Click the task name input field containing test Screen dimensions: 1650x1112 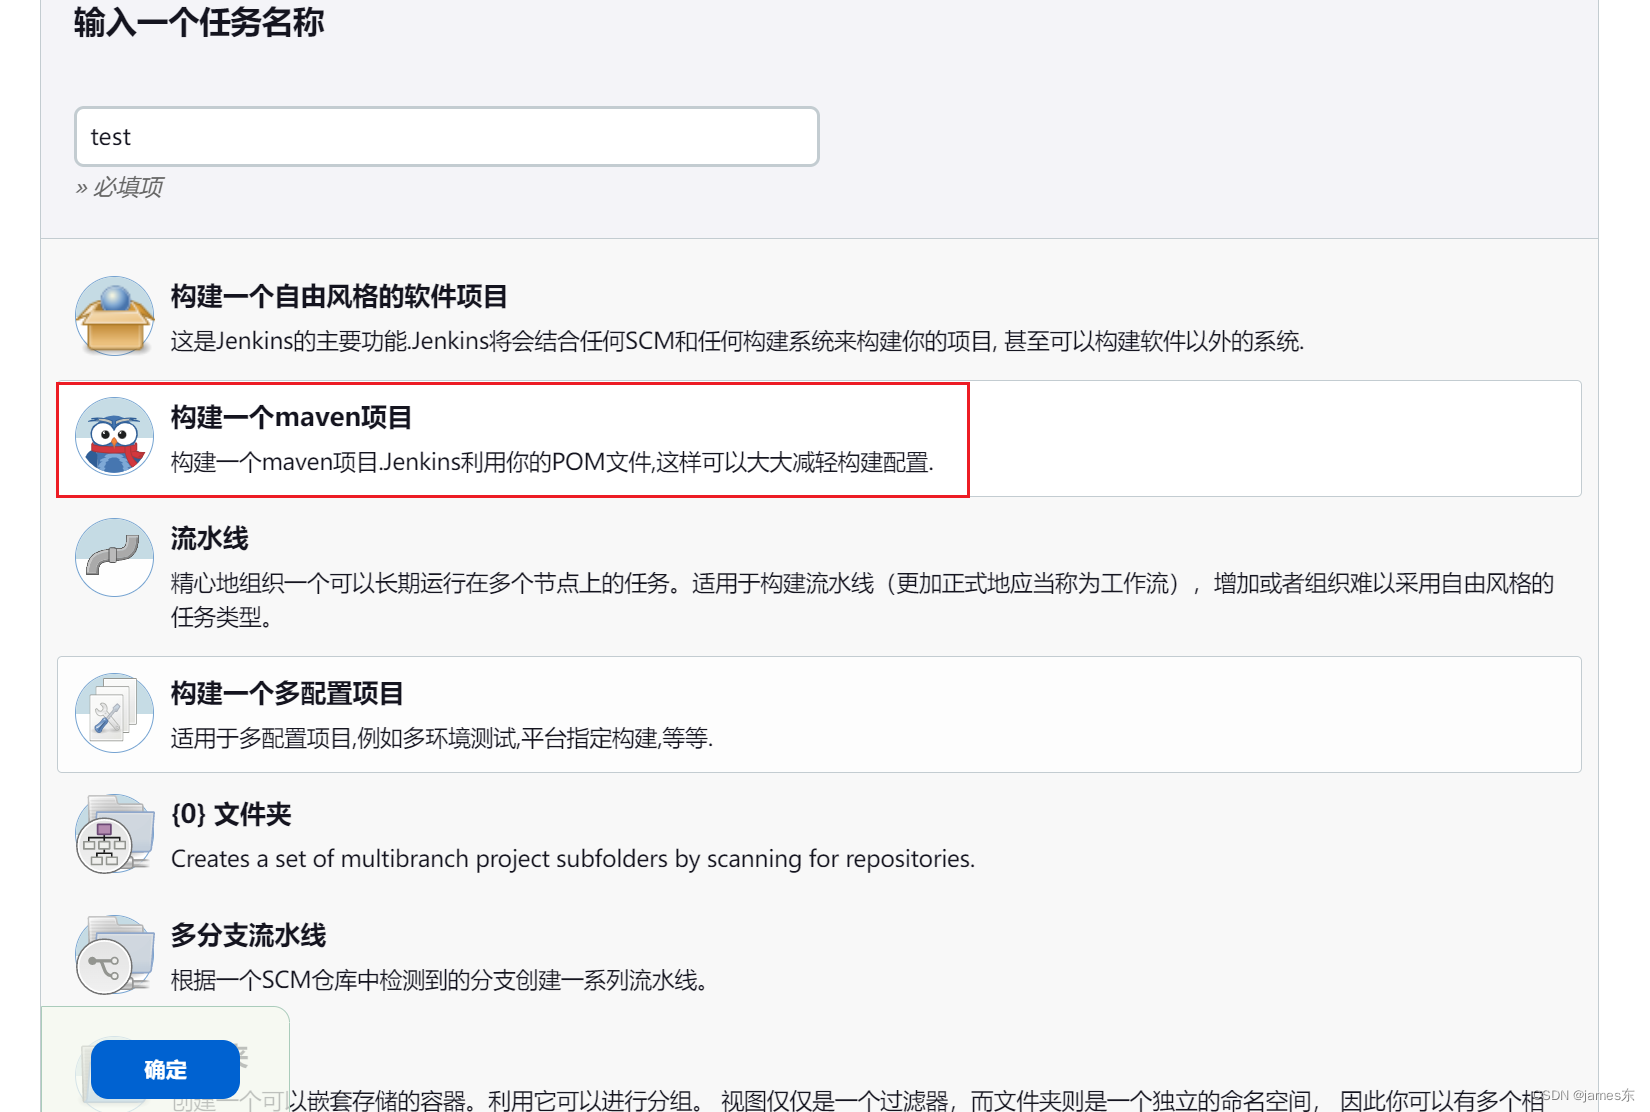tap(446, 136)
